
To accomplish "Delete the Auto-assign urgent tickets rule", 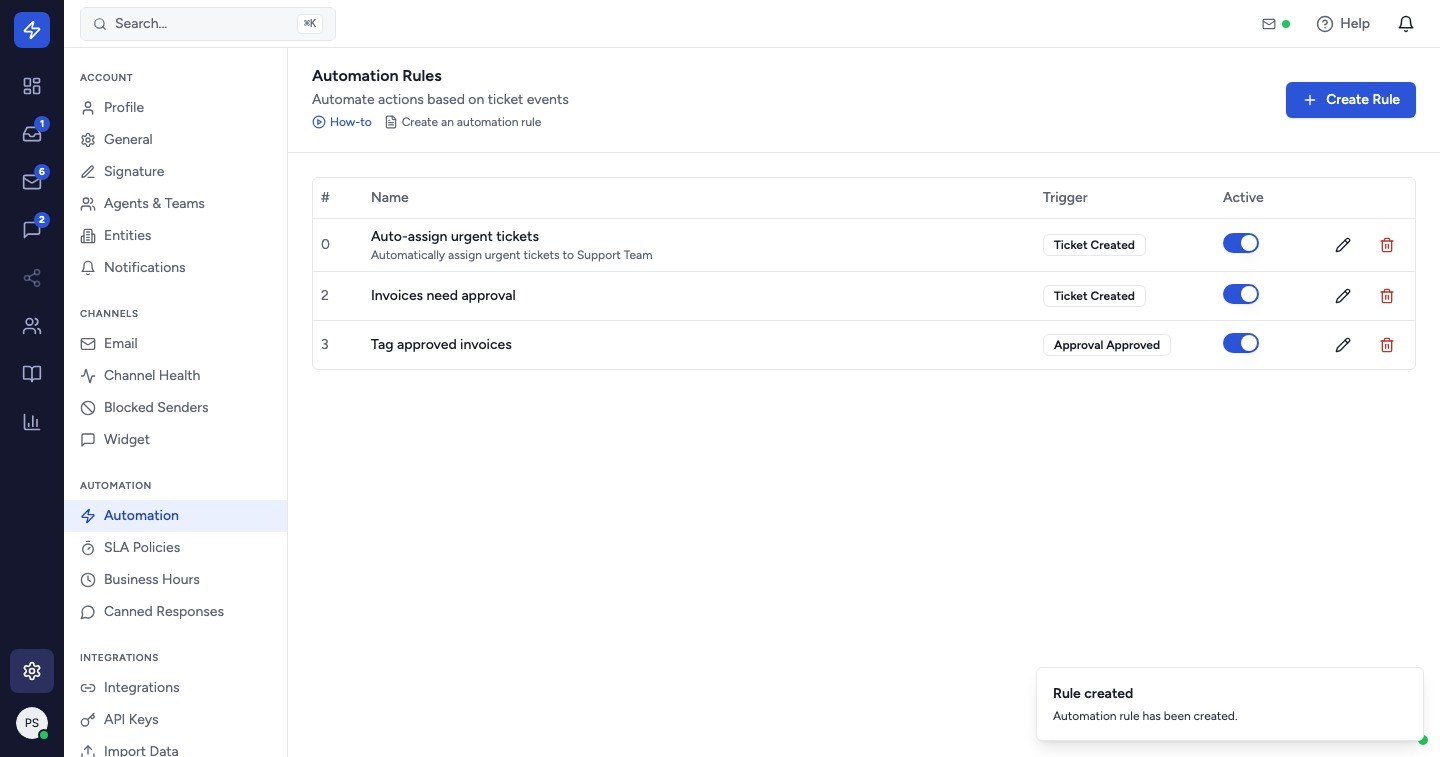I will click(1387, 245).
